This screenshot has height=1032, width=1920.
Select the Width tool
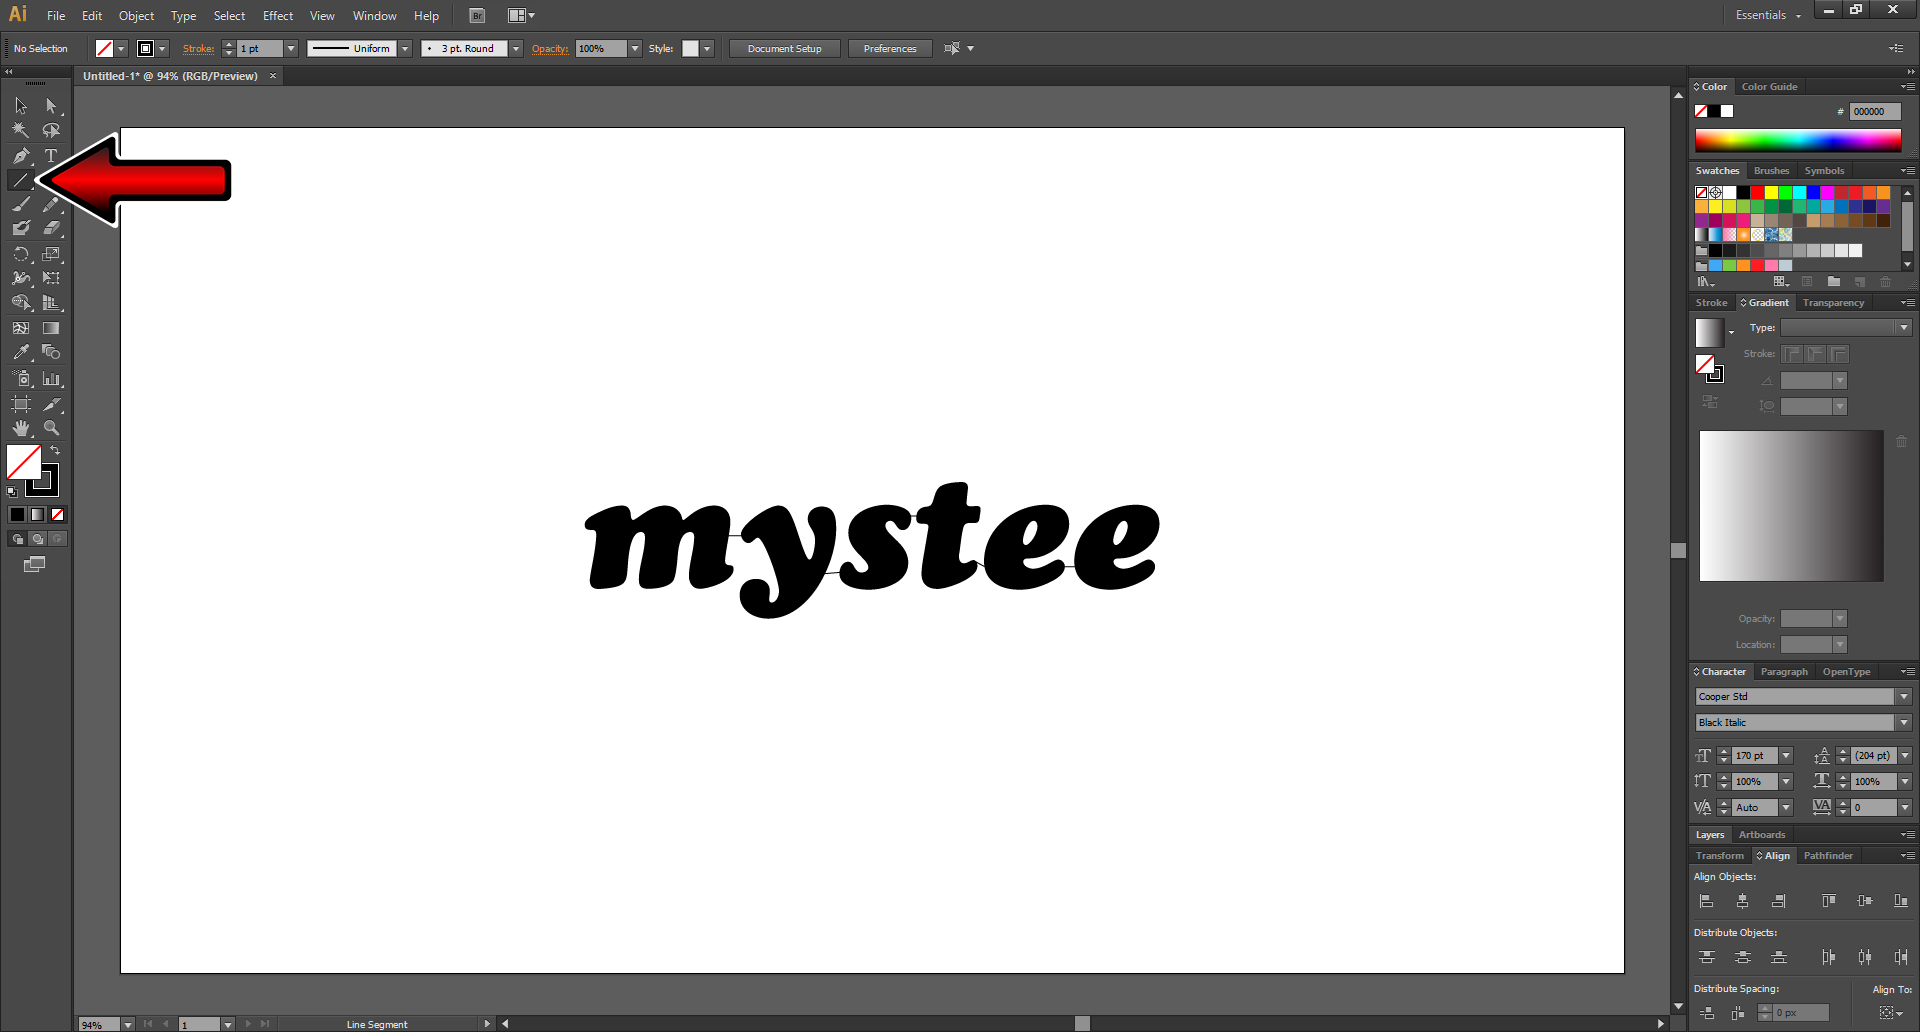coord(21,278)
